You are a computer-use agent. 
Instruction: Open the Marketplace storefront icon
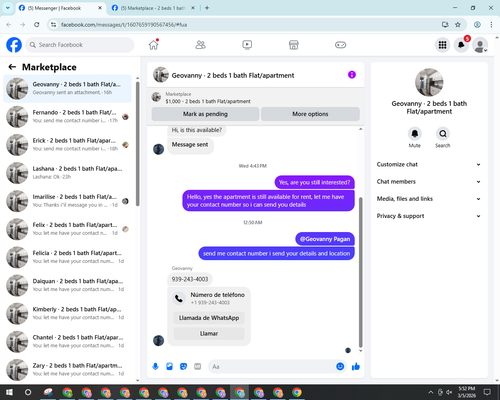point(294,45)
